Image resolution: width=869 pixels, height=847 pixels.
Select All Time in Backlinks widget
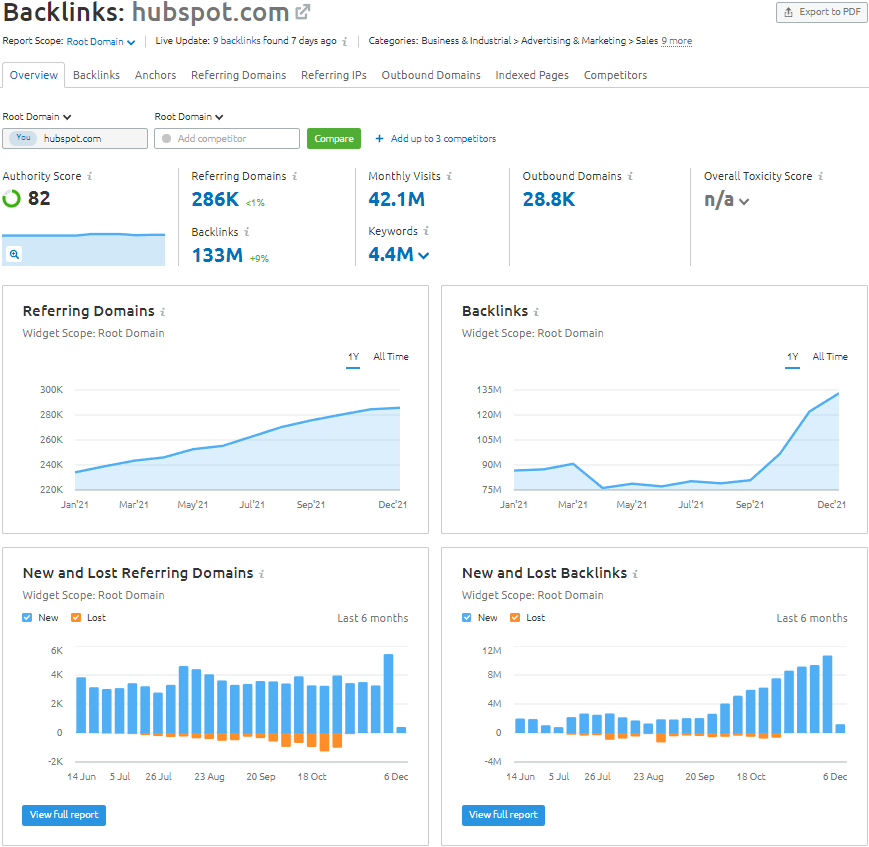pos(830,357)
